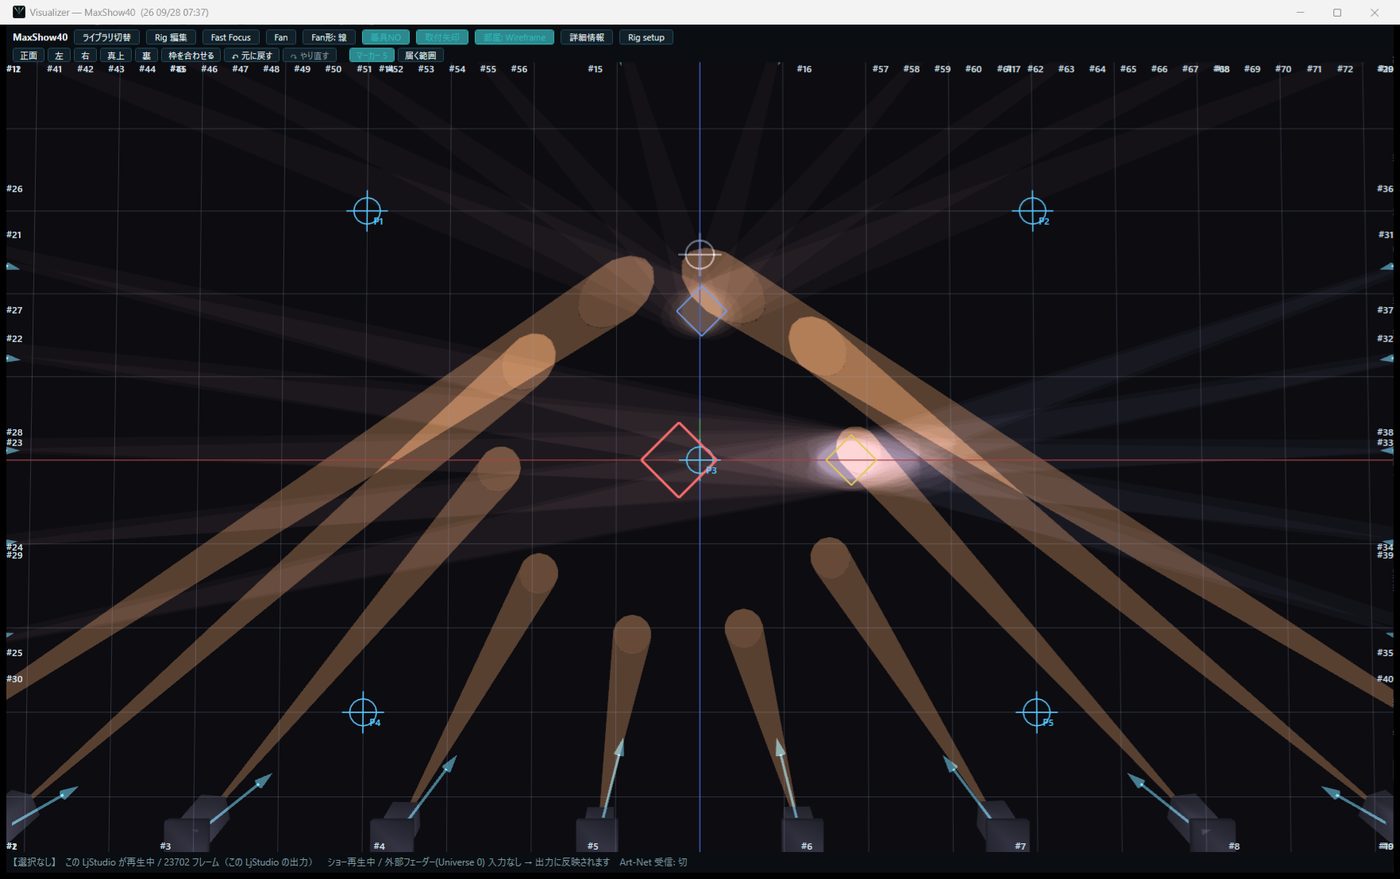
Task: Select the P3 center crosshair marker
Action: 699,460
